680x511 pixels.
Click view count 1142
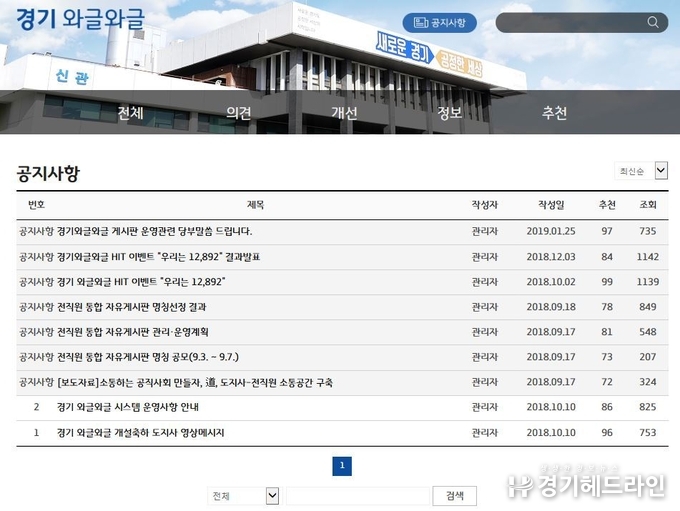pos(648,257)
